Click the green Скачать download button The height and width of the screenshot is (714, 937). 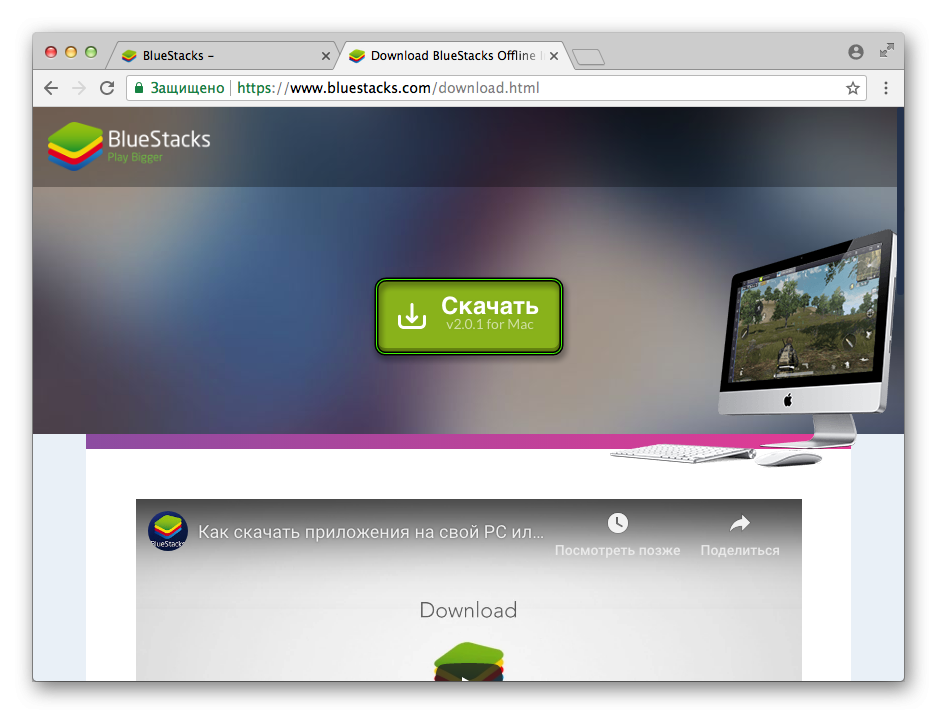click(x=469, y=316)
